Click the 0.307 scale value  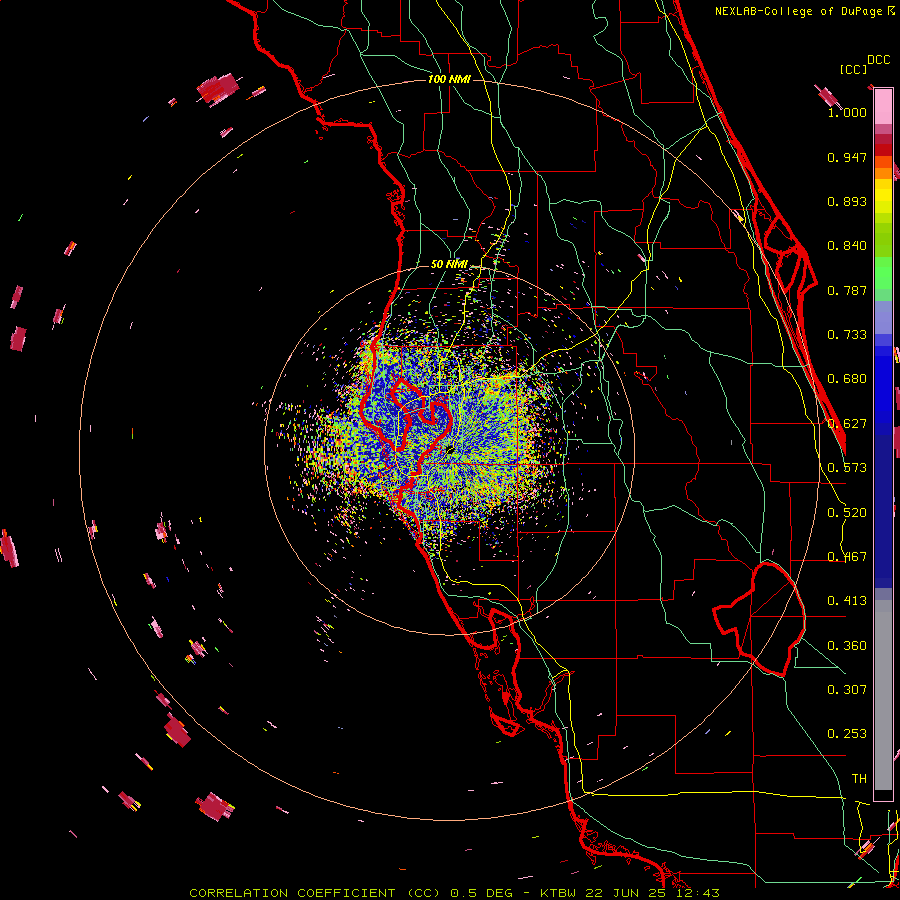pos(847,689)
